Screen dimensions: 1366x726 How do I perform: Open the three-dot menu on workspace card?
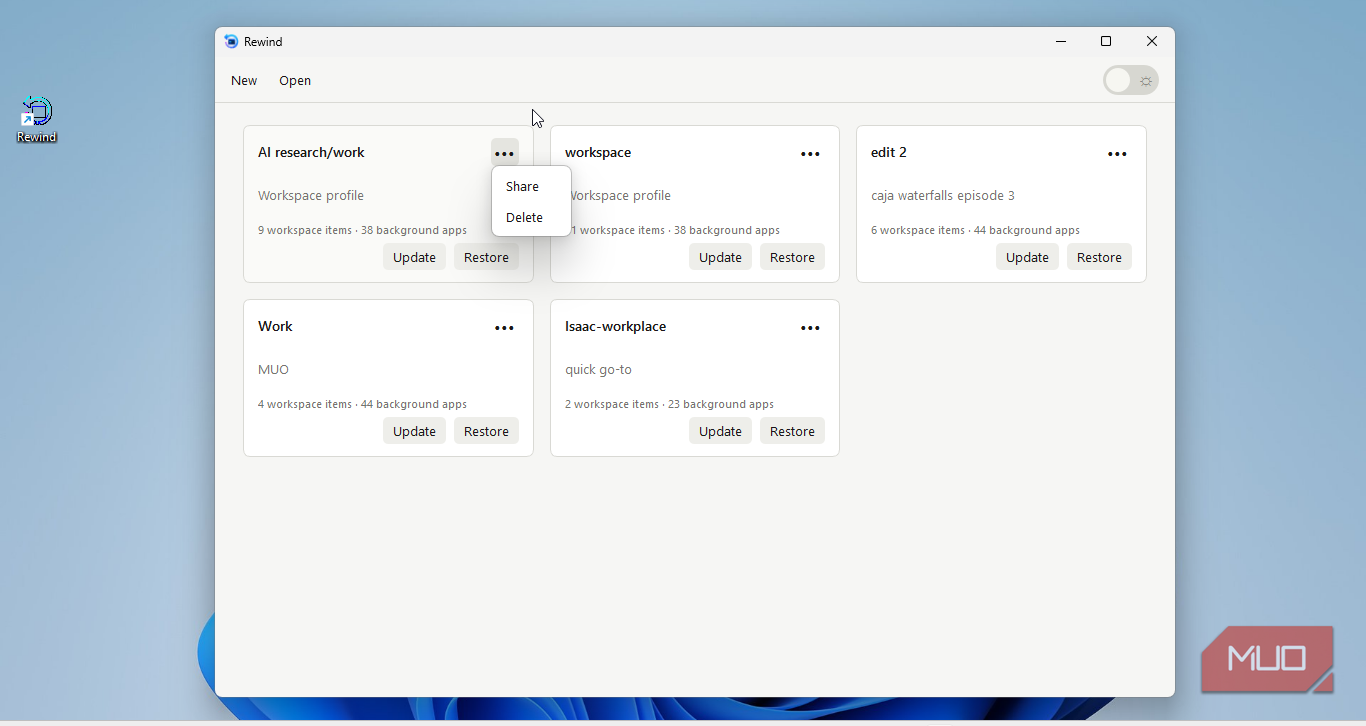click(x=810, y=153)
